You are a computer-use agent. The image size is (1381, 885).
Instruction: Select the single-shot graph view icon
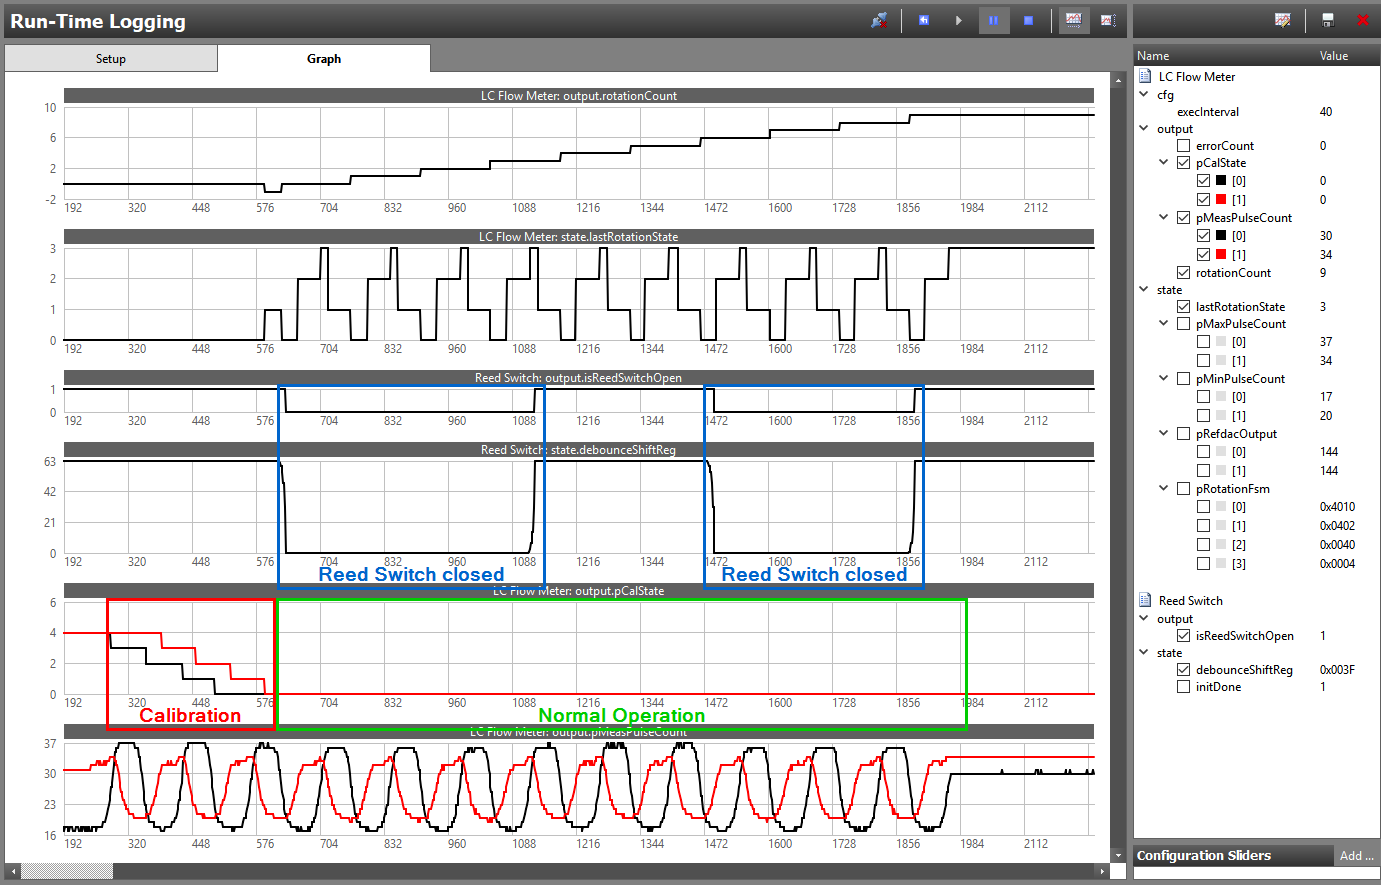[1107, 20]
